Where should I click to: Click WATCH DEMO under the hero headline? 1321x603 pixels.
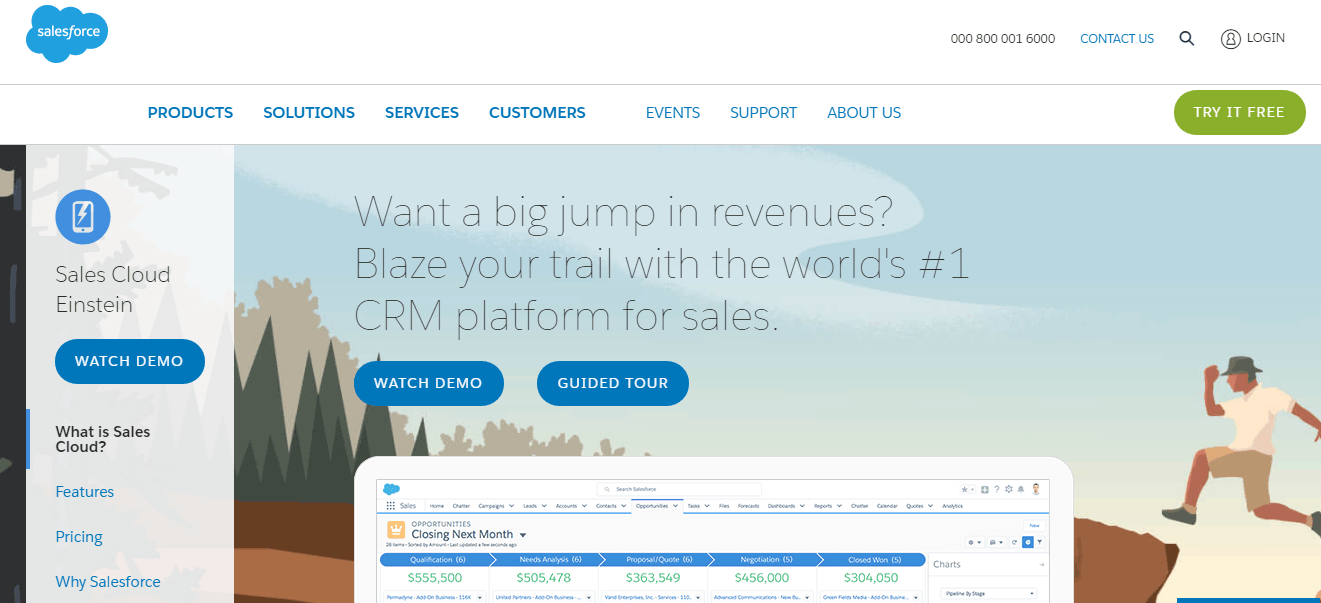[428, 383]
